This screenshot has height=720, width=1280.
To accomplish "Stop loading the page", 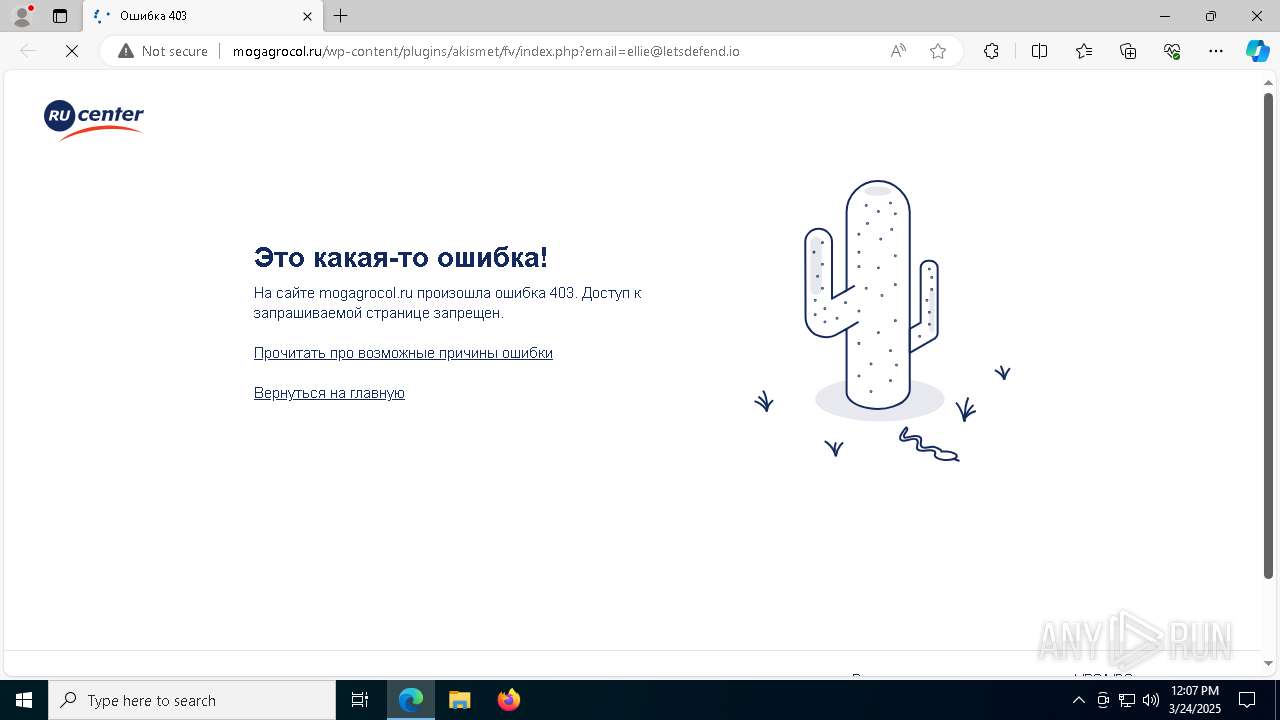I will pos(72,51).
